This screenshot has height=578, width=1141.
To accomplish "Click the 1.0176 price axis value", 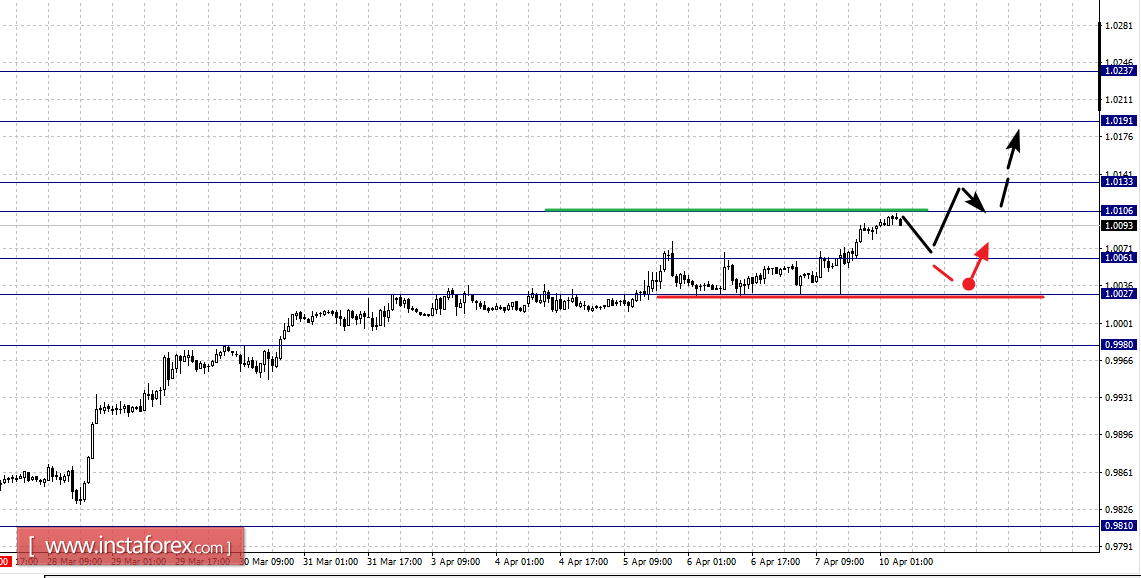I will [1118, 136].
